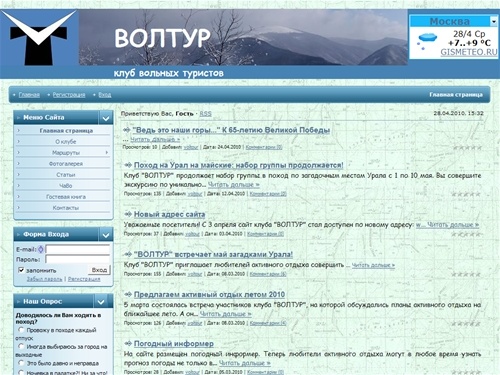Open comments link of post dated 24.04.2010
Screen dimensions: 500x375
(x=264, y=147)
